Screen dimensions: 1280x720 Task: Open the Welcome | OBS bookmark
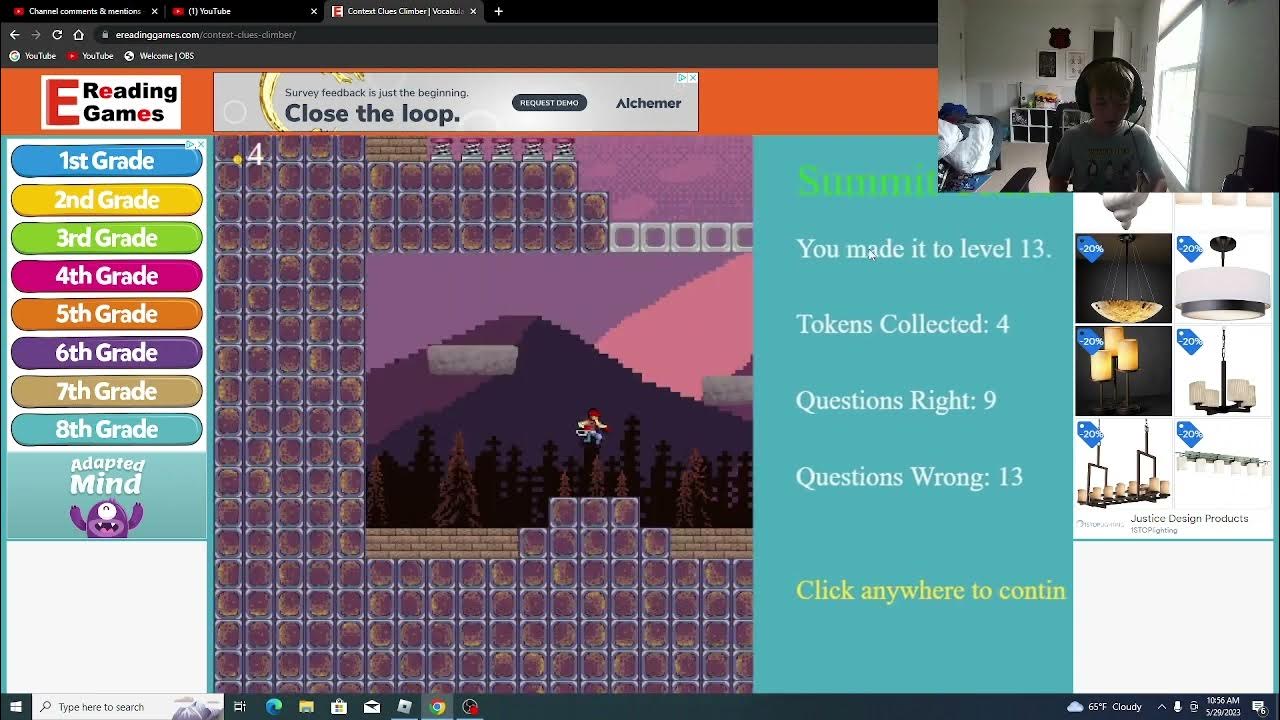point(158,56)
